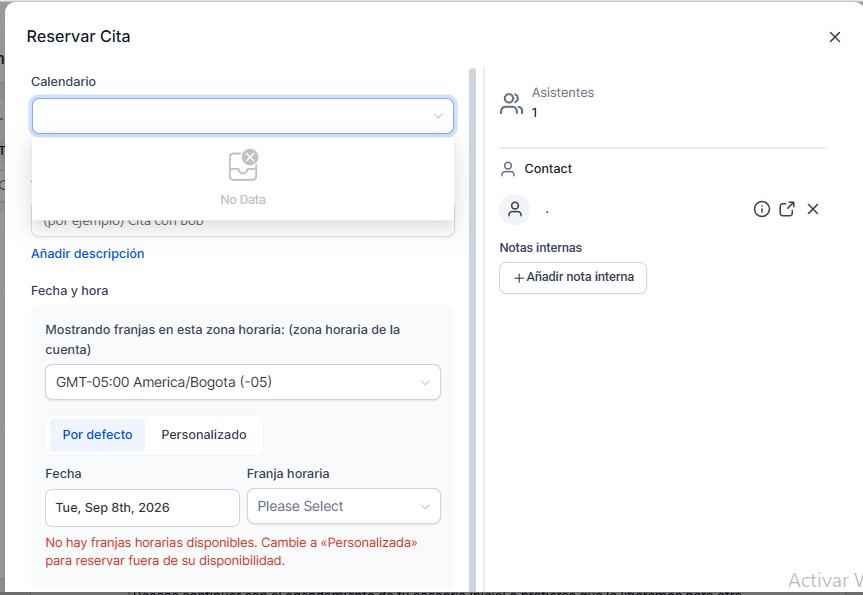Click the contact avatar icon

515,209
